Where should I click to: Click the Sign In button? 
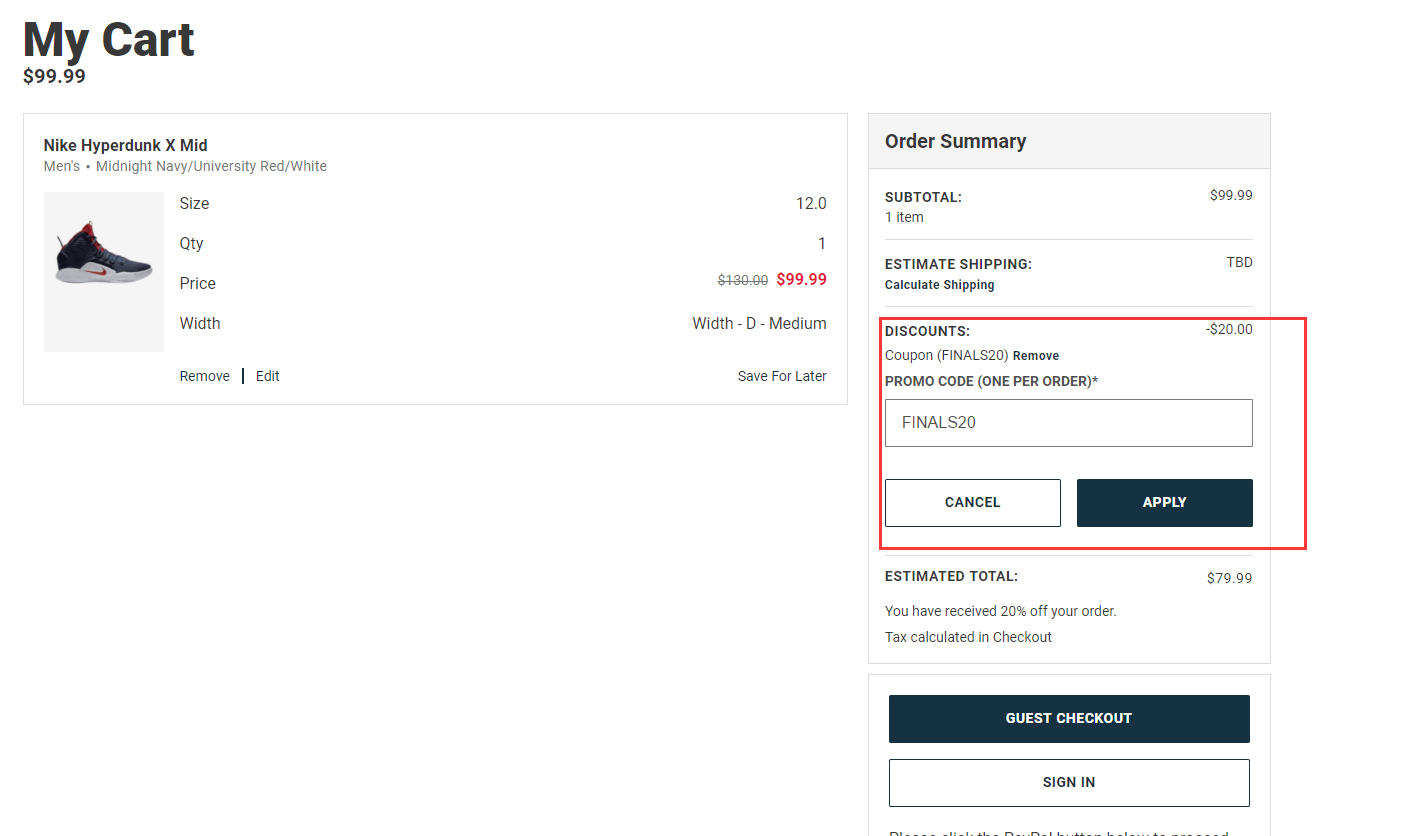pyautogui.click(x=1069, y=783)
